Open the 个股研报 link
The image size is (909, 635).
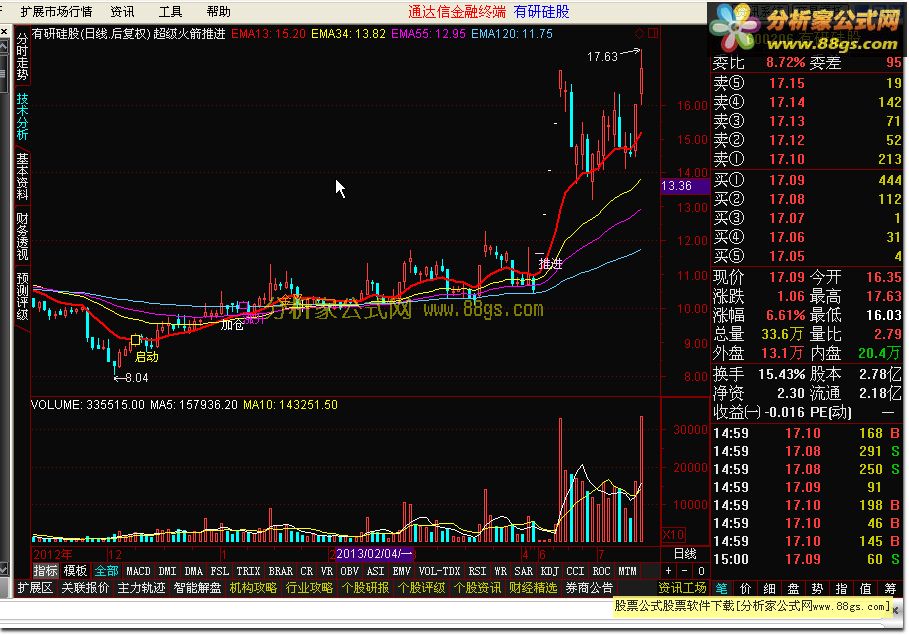(x=365, y=587)
